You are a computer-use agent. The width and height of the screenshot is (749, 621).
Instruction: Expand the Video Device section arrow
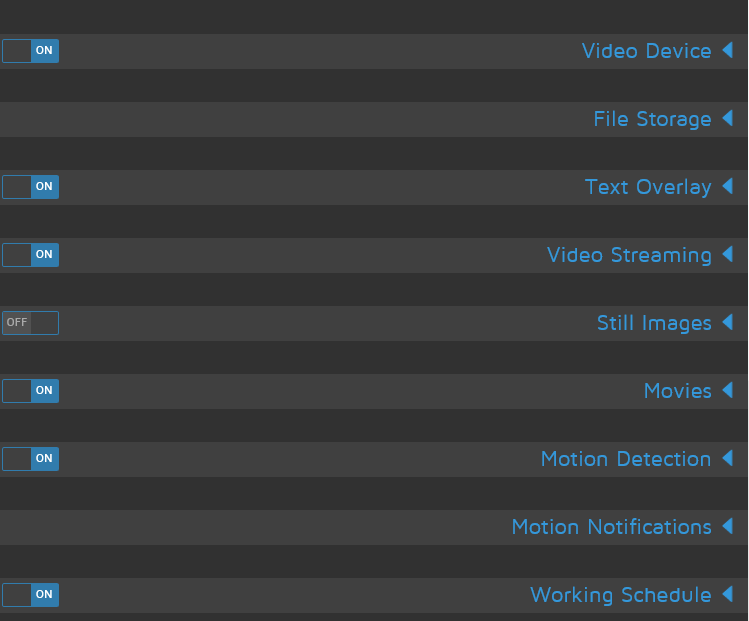(728, 50)
